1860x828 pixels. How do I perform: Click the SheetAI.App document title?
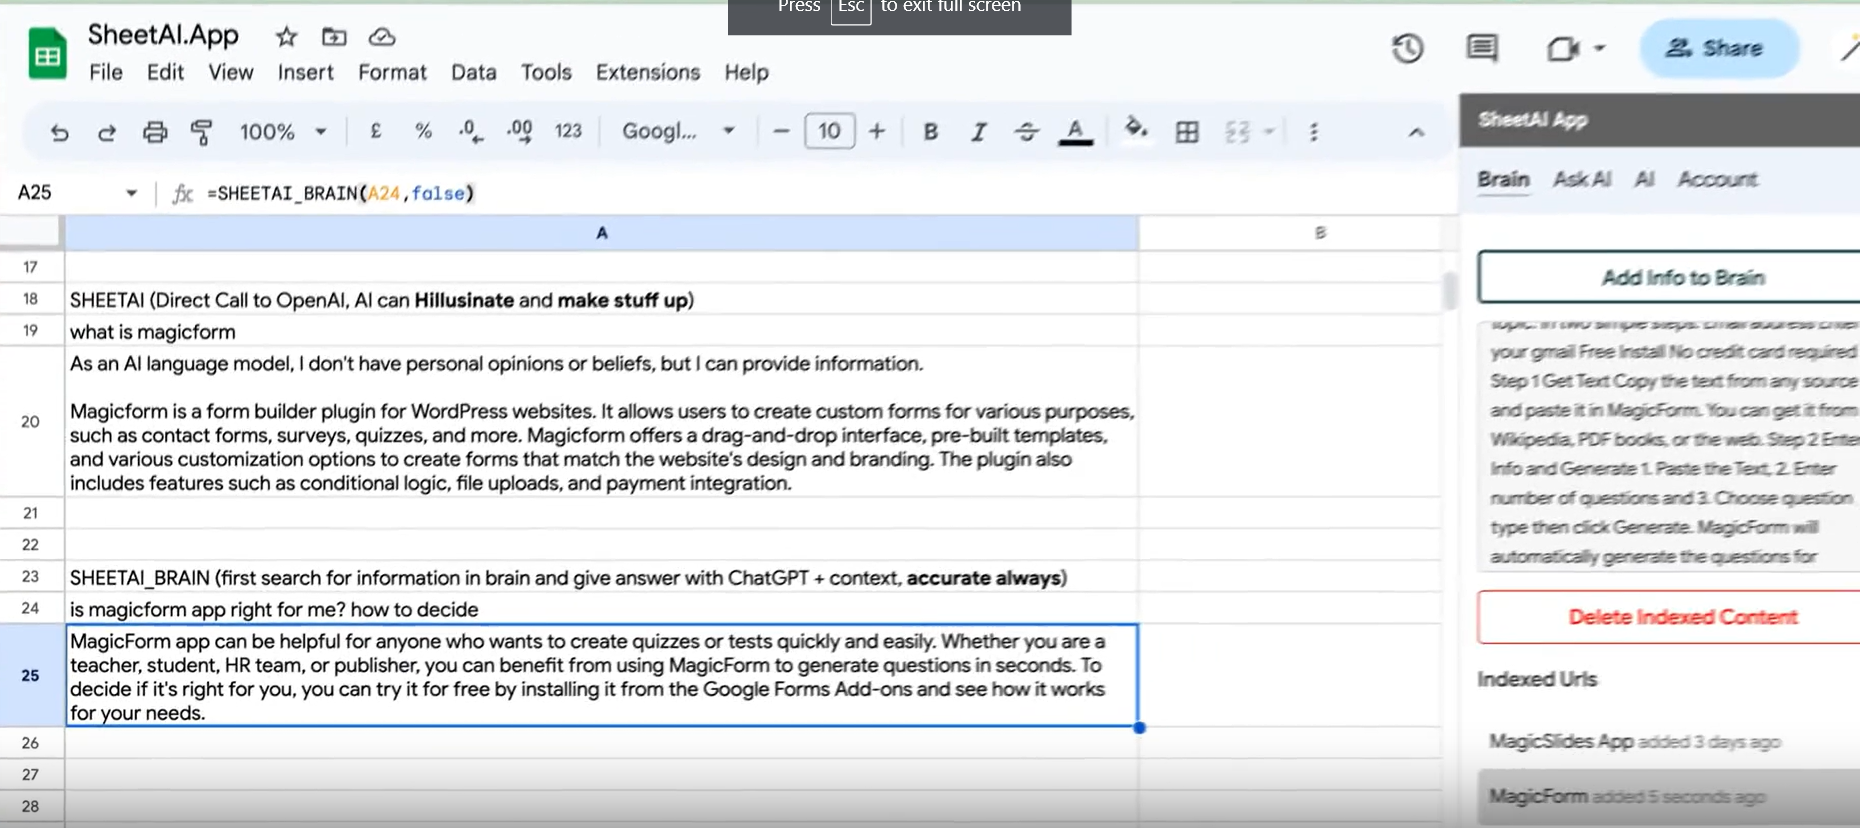163,35
